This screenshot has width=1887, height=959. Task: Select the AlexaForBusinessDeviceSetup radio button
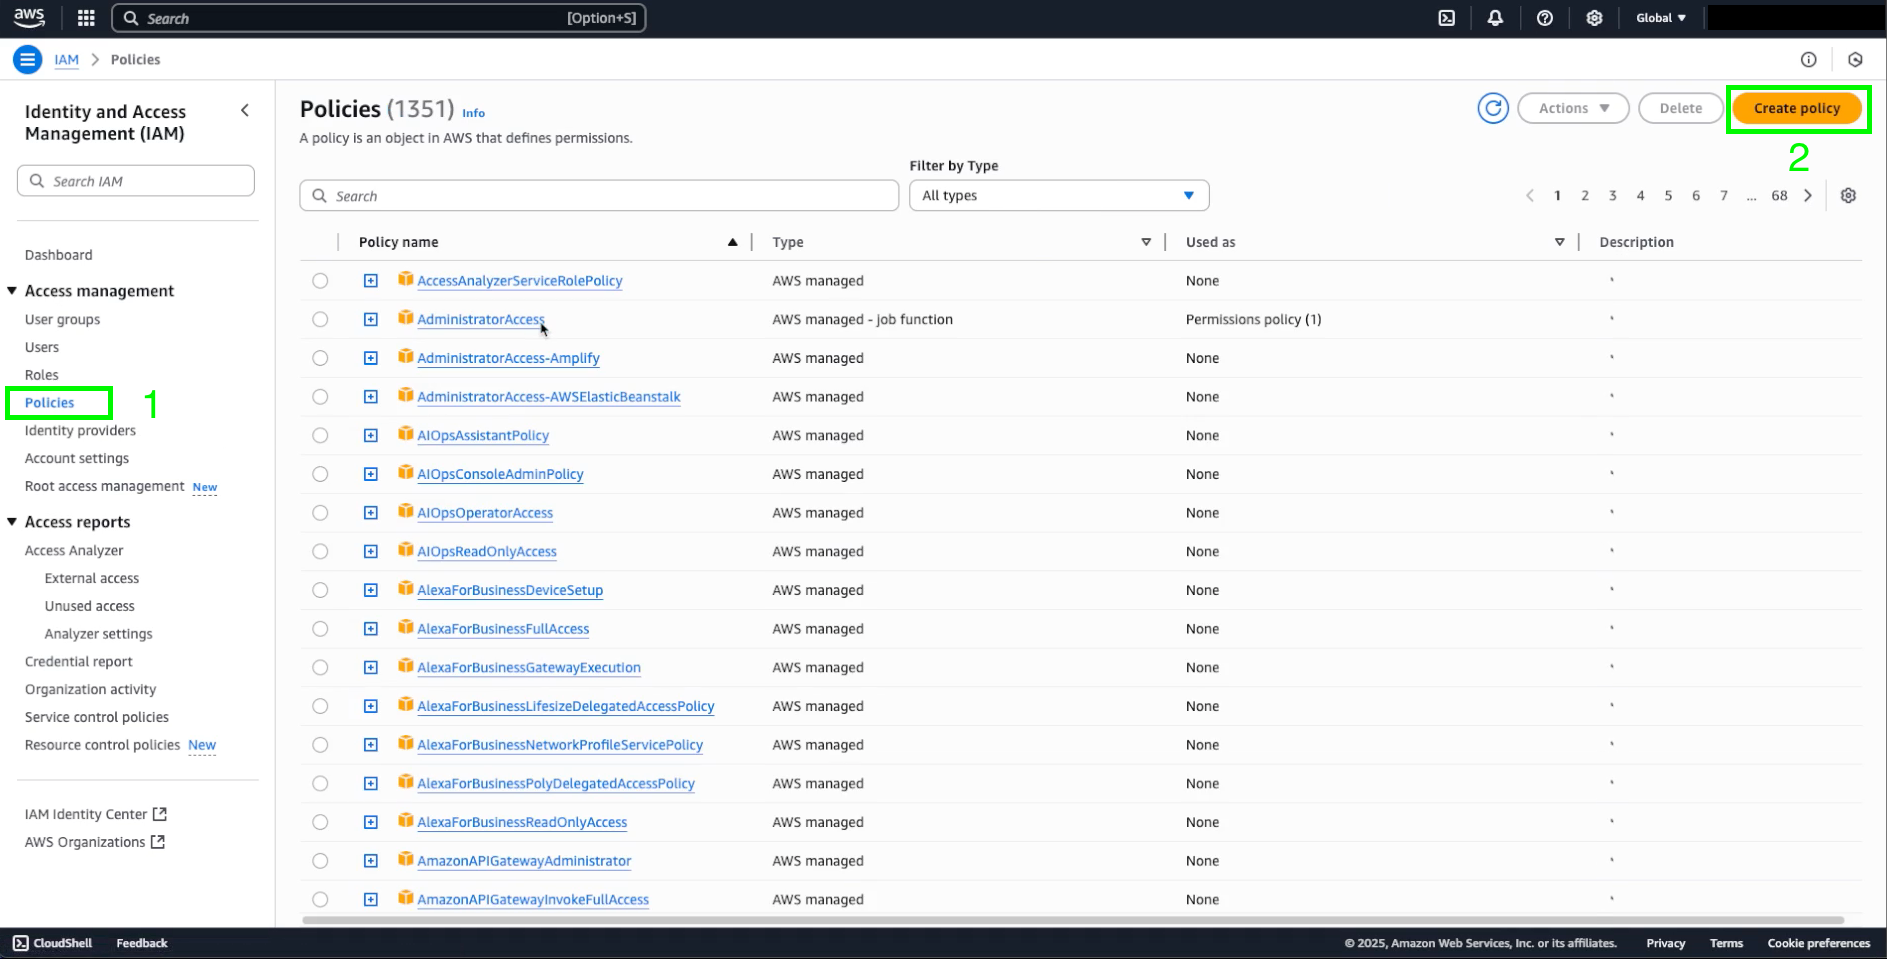(x=320, y=590)
